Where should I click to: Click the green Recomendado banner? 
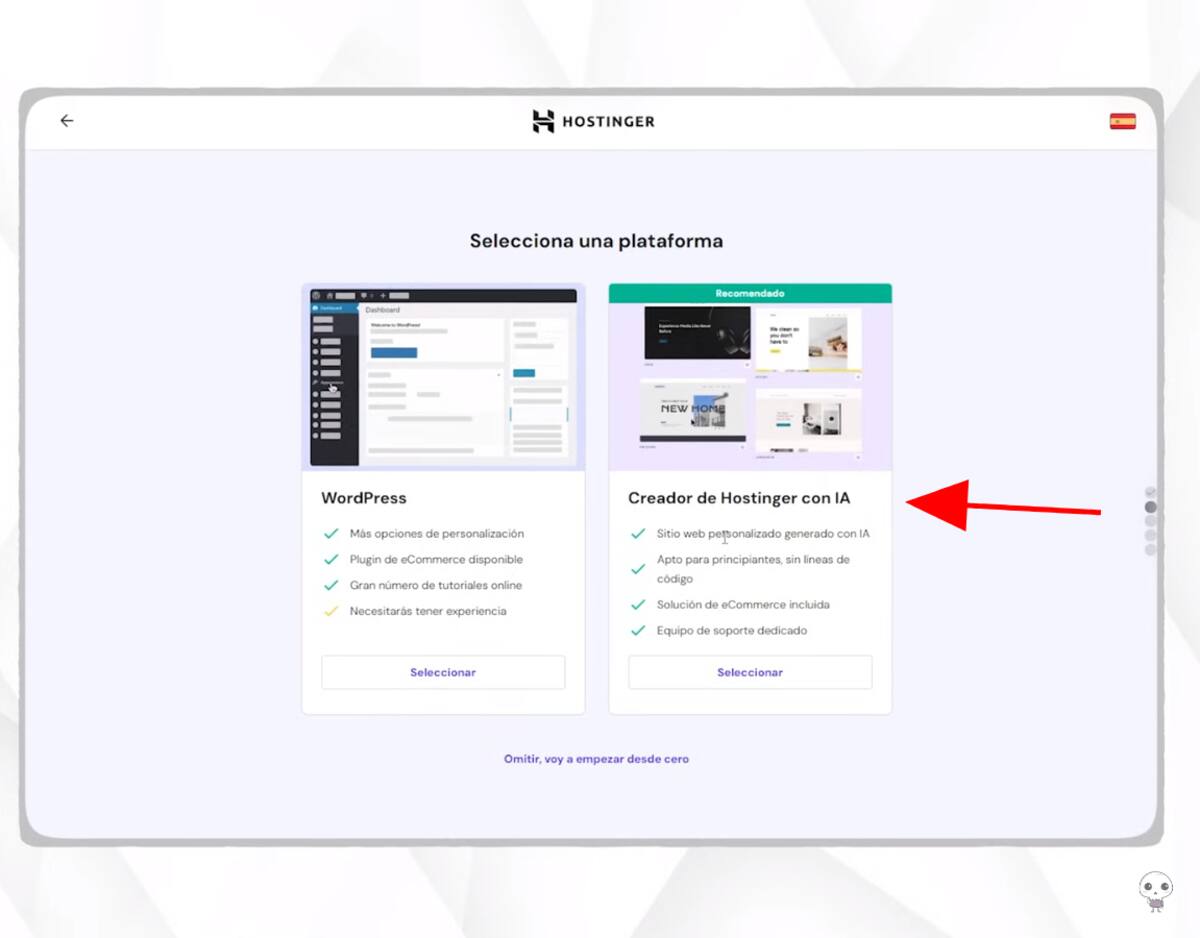coord(750,294)
